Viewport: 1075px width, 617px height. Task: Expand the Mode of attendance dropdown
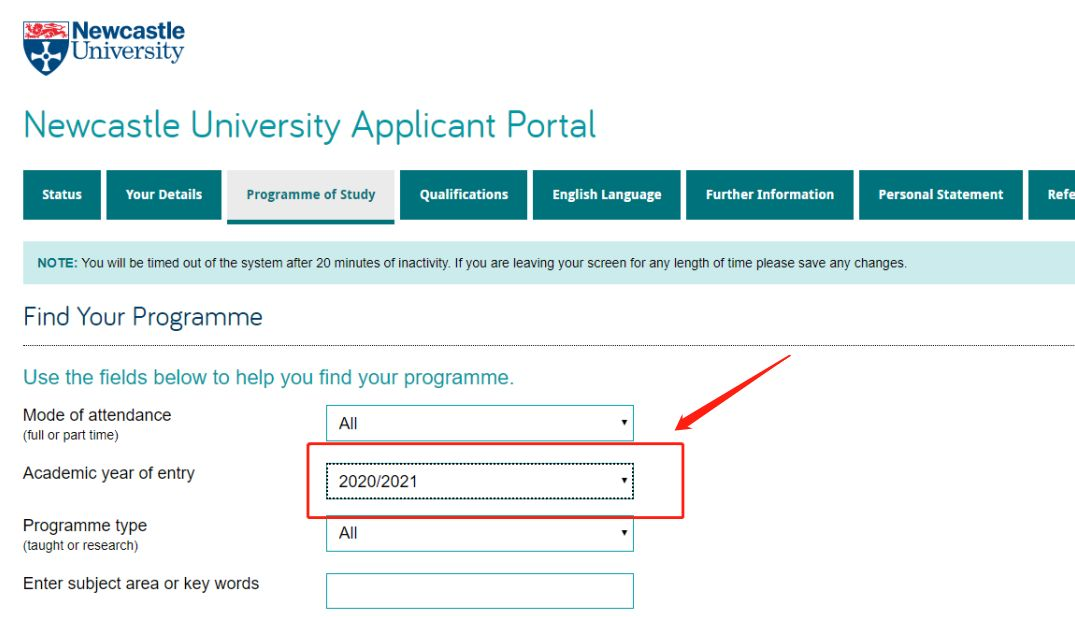480,423
